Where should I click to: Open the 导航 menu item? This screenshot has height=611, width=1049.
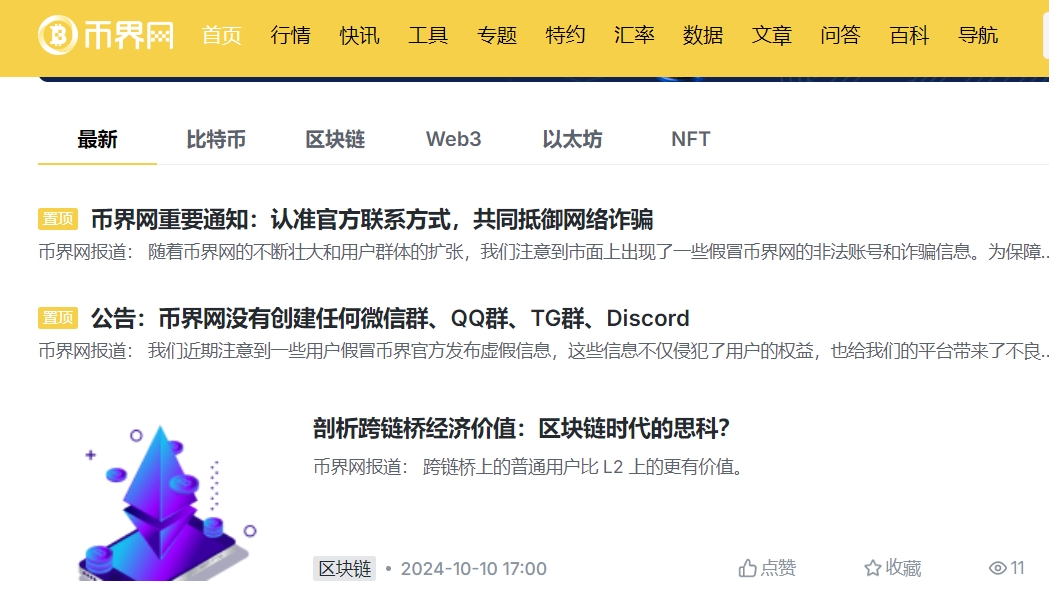978,35
